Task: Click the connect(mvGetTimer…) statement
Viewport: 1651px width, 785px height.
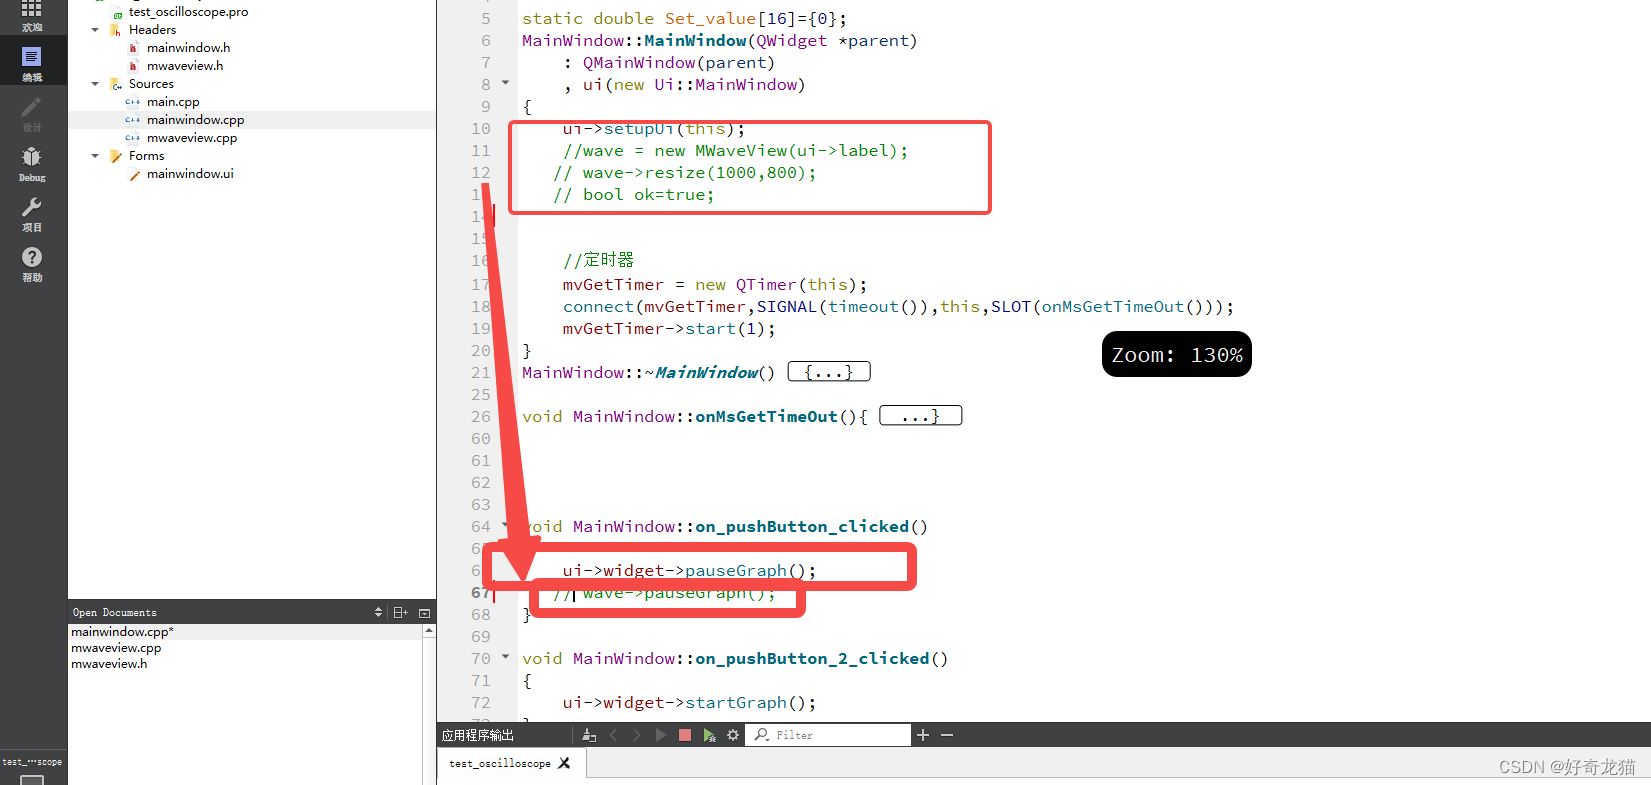Action: coord(898,307)
